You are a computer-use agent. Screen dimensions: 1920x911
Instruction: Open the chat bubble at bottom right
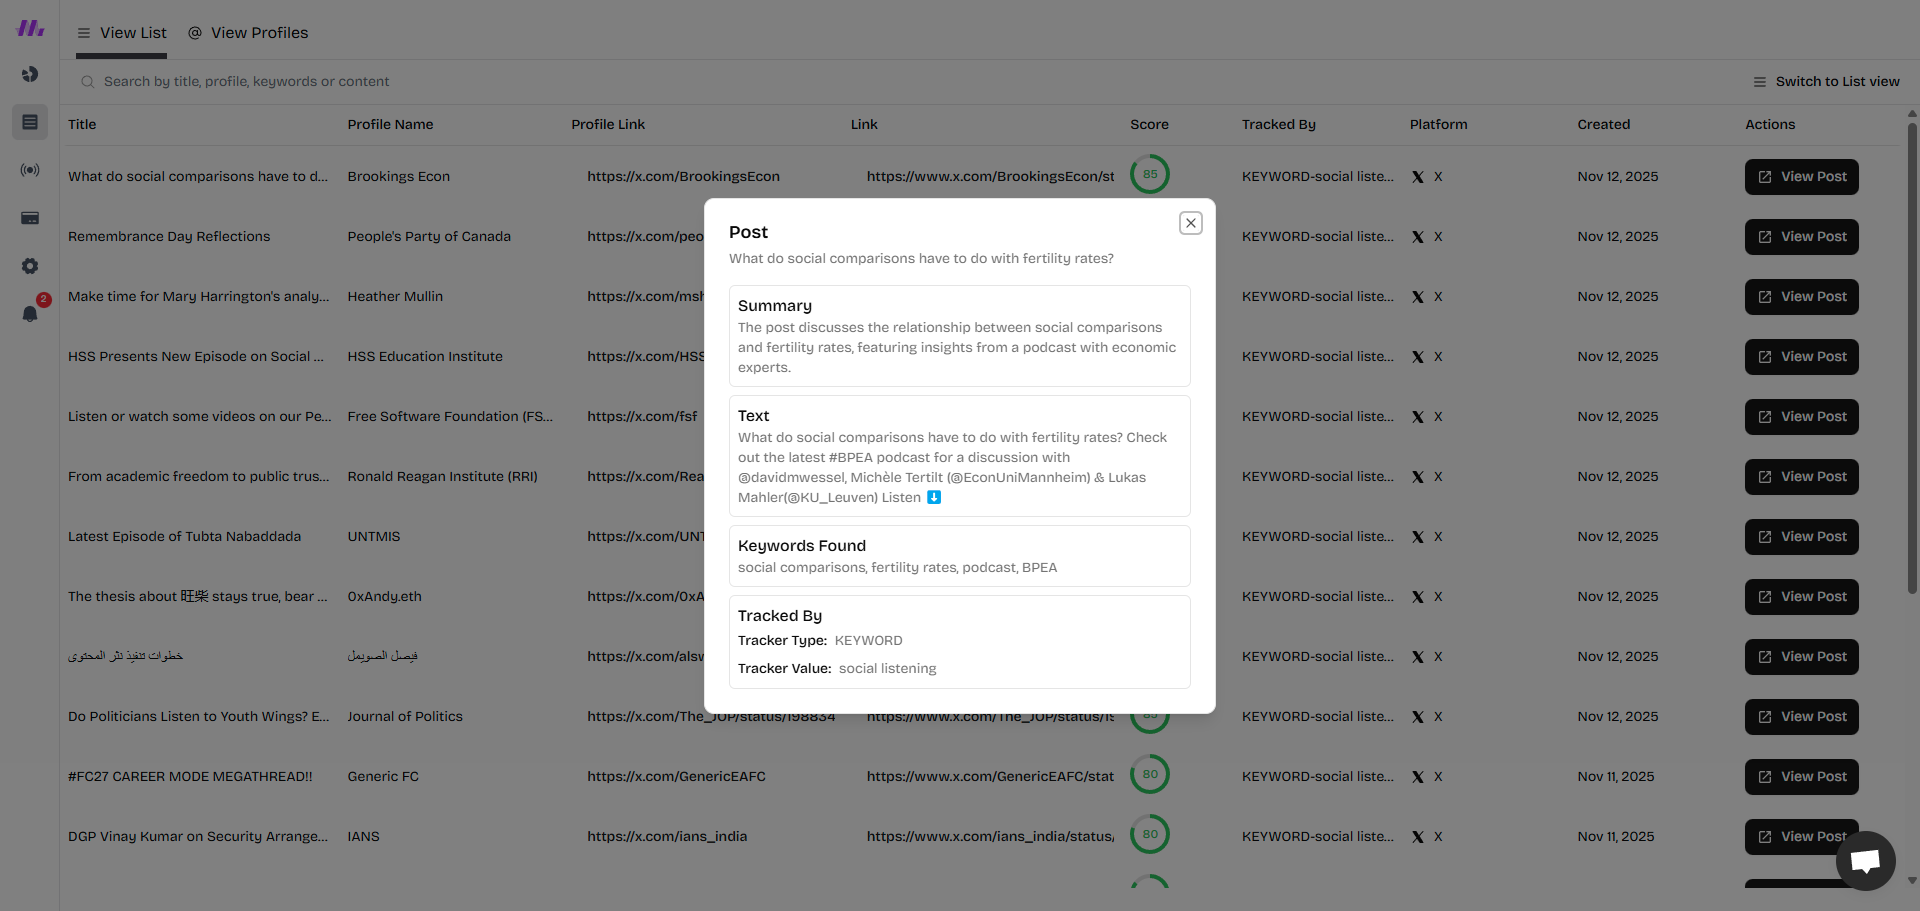click(x=1865, y=861)
